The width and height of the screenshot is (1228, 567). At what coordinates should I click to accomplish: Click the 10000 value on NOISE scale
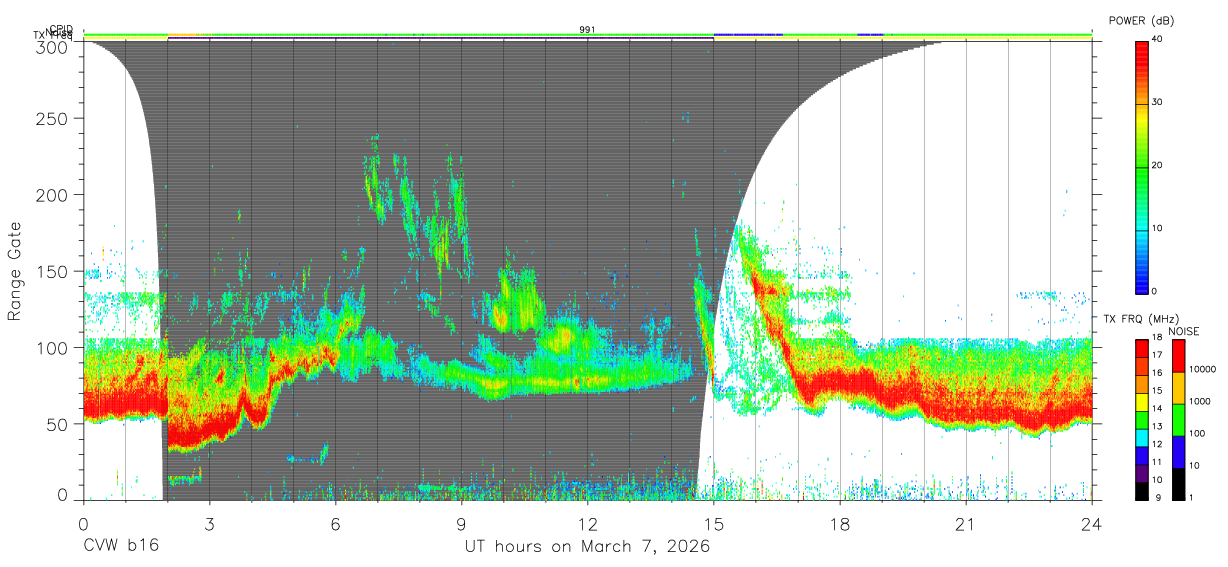pos(1202,369)
